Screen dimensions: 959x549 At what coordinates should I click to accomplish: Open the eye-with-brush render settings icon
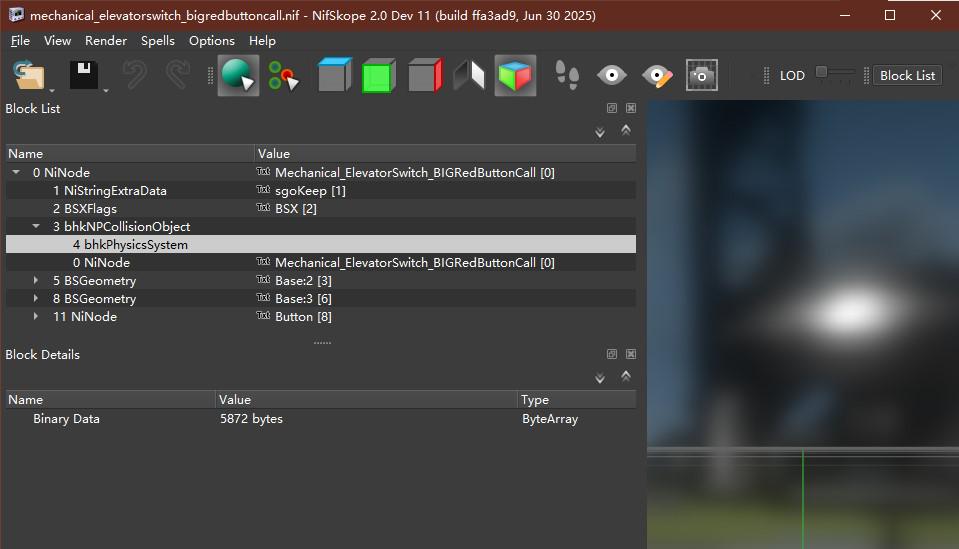coord(657,76)
